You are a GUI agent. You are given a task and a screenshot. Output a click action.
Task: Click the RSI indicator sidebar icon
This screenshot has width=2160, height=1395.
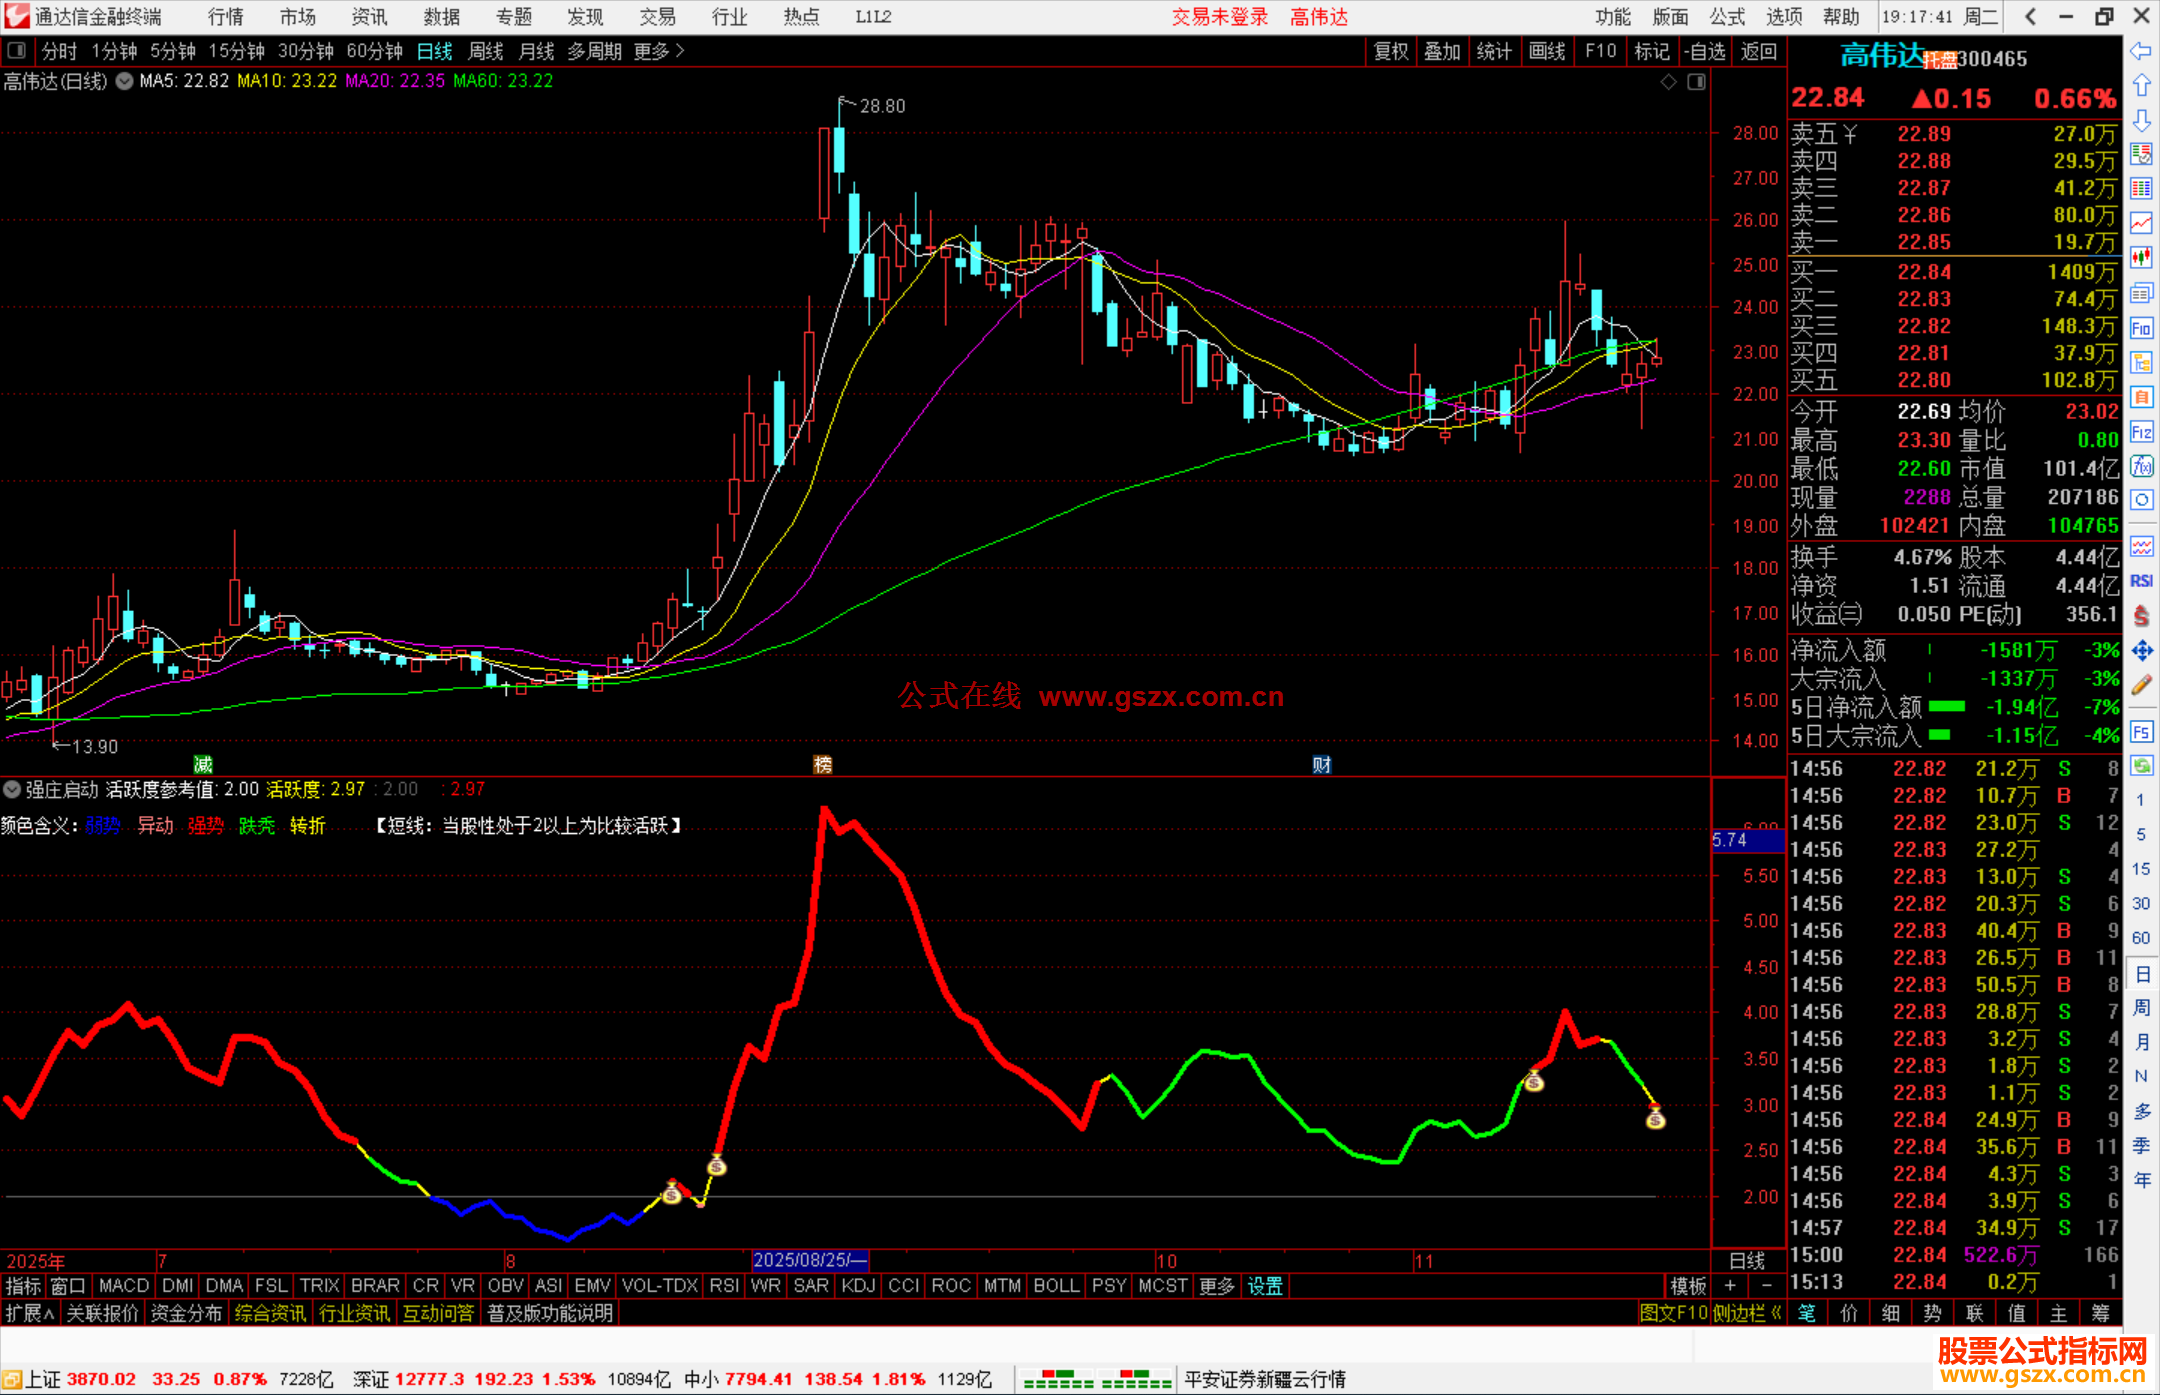(2141, 581)
